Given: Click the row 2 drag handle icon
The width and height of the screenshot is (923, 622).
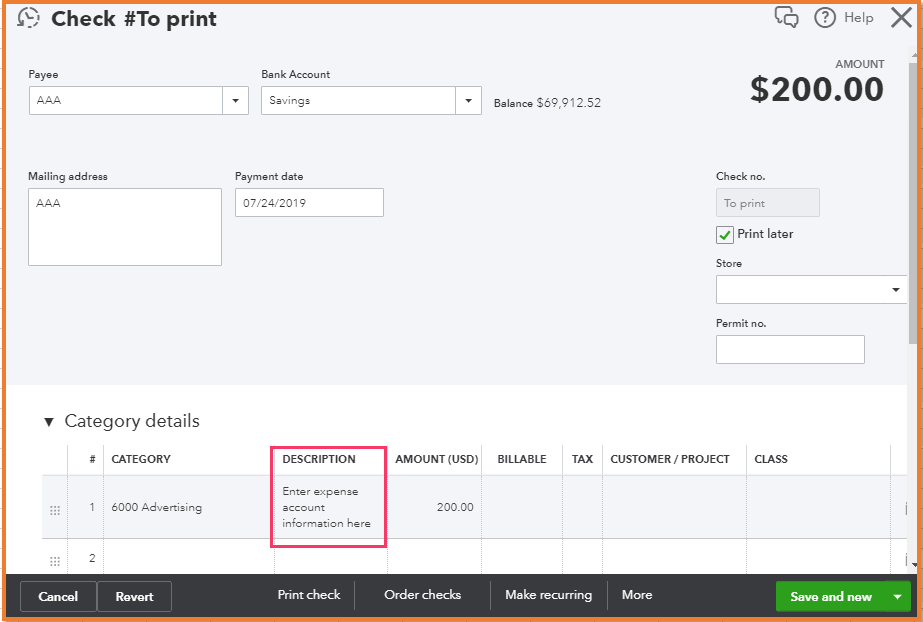Looking at the screenshot, I should point(55,561).
